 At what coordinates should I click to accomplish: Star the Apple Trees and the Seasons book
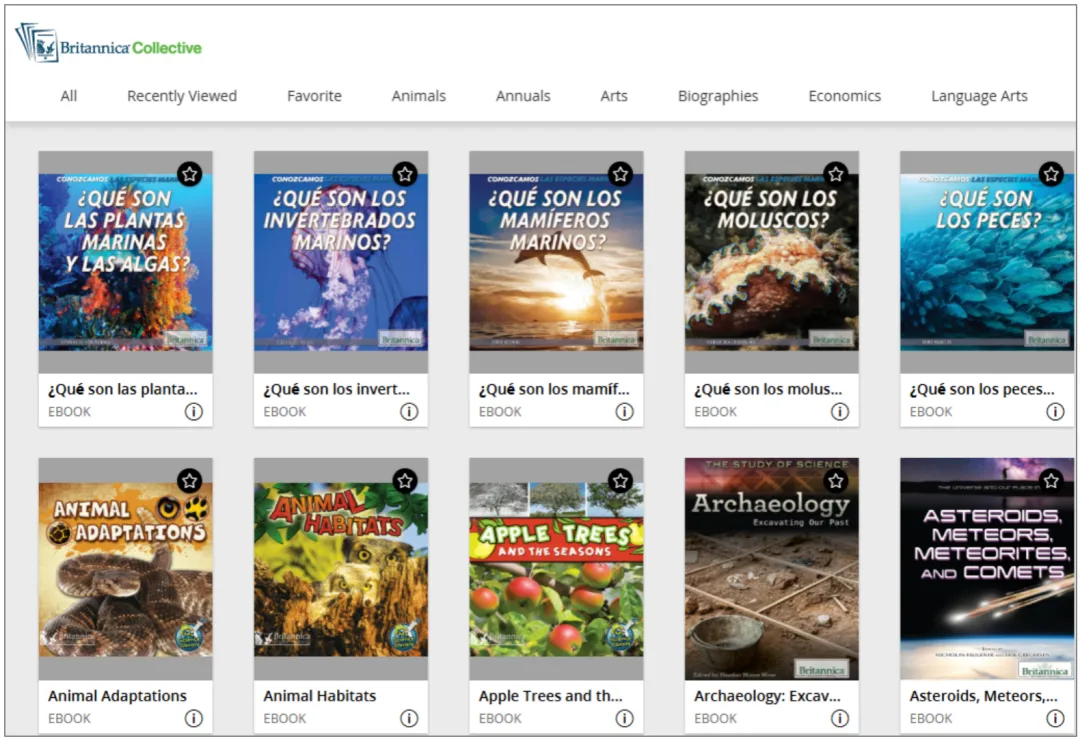[x=621, y=481]
